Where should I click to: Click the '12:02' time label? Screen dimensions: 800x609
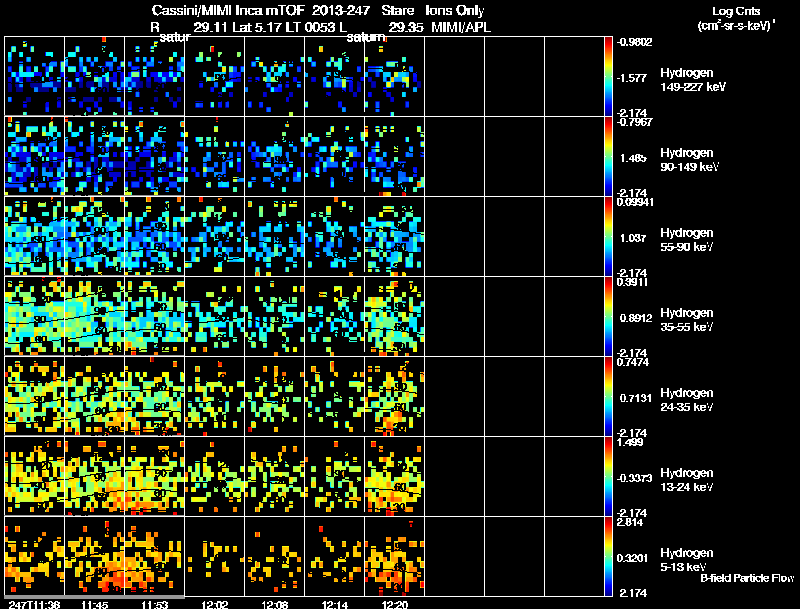pos(215,604)
